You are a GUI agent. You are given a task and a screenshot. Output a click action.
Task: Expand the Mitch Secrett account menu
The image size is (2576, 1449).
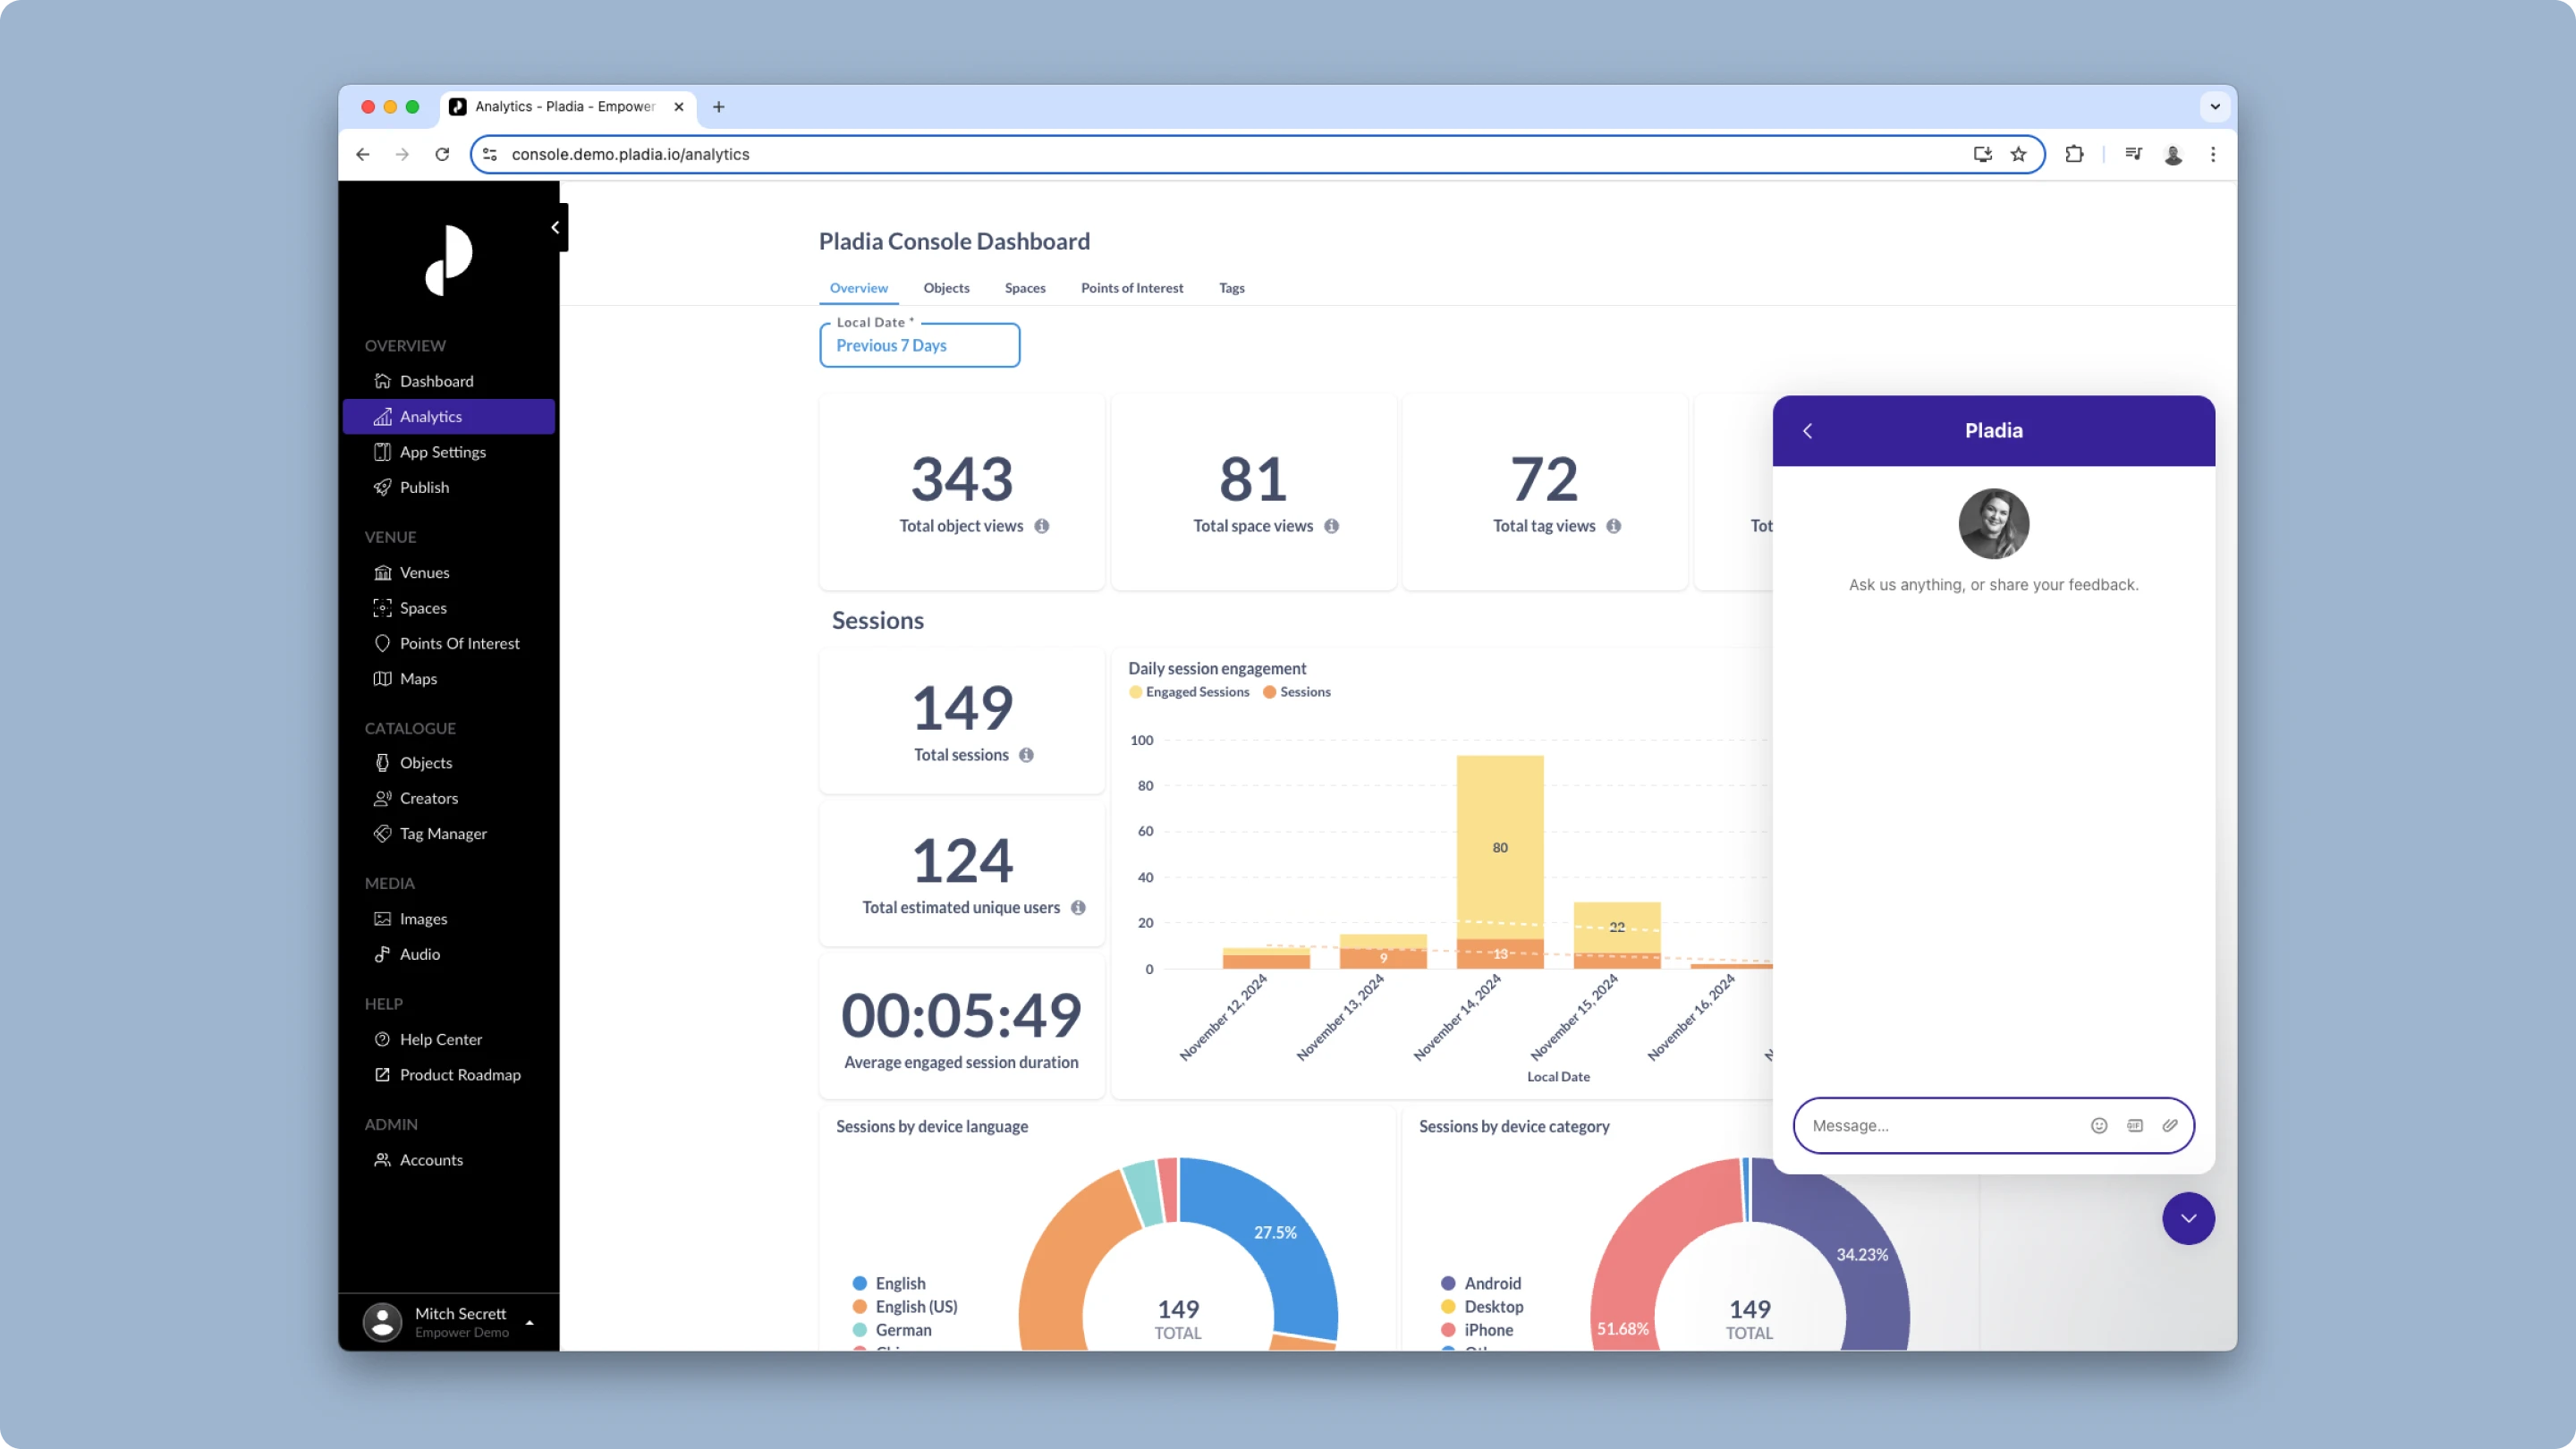tap(530, 1322)
